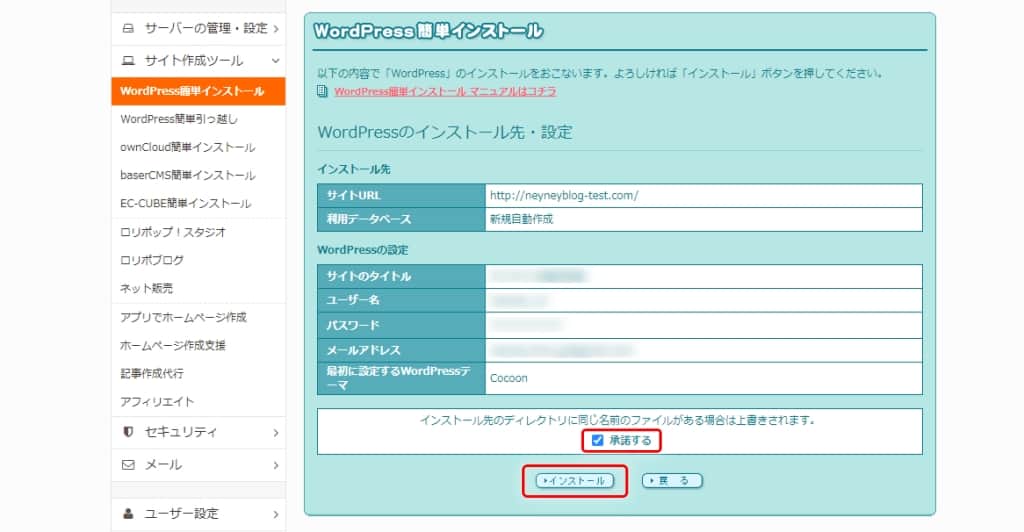
Task: Collapse the サイト作成ツール chevron
Action: click(x=276, y=61)
